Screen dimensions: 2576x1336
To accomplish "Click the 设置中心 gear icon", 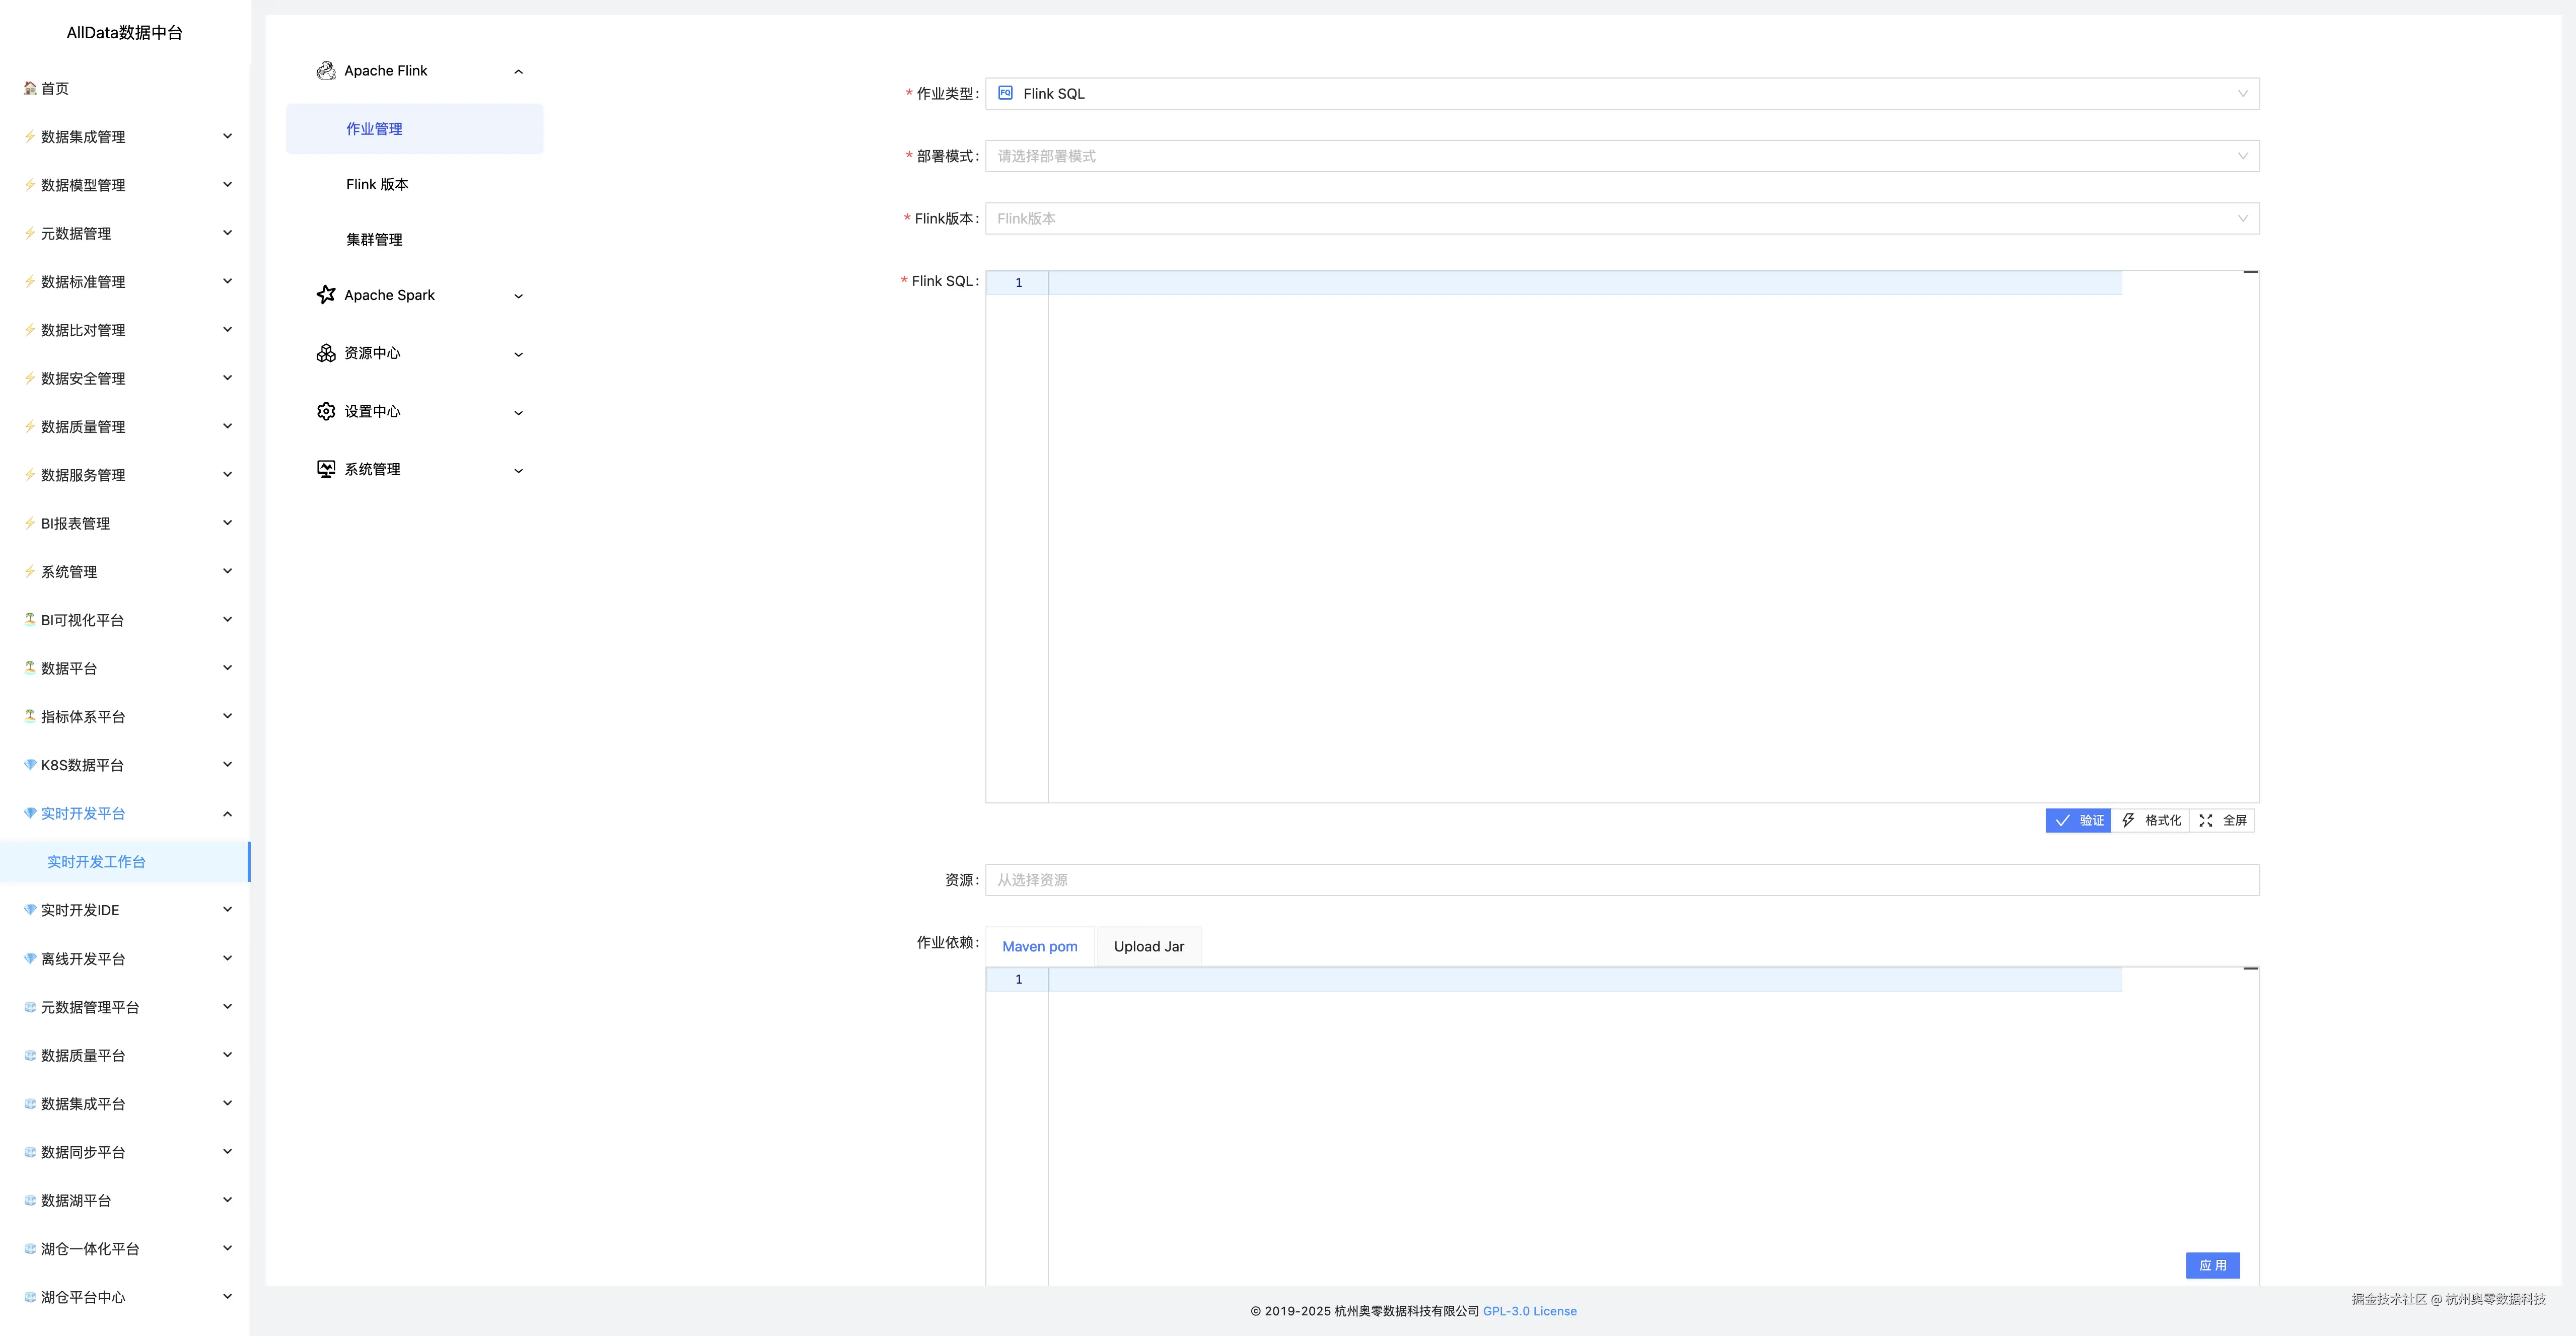I will pos(326,411).
